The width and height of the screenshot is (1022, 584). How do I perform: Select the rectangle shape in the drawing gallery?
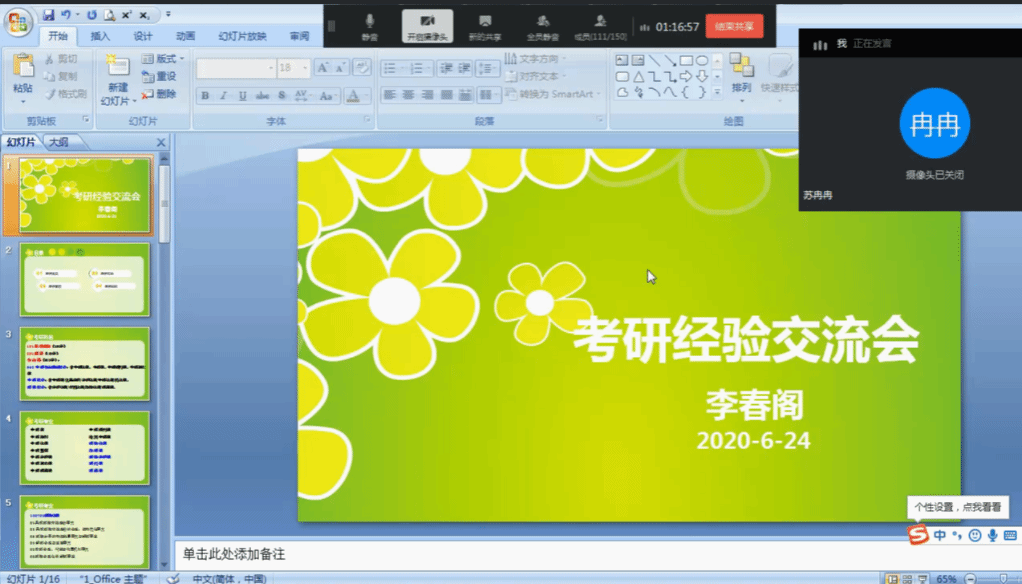[686, 62]
